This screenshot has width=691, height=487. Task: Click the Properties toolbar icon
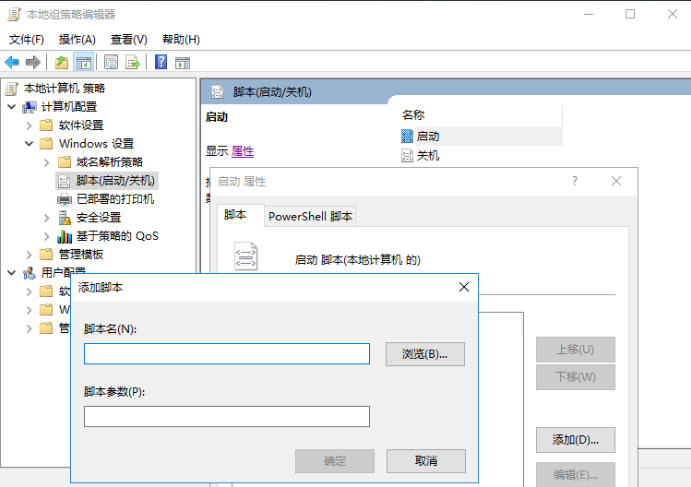[111, 63]
